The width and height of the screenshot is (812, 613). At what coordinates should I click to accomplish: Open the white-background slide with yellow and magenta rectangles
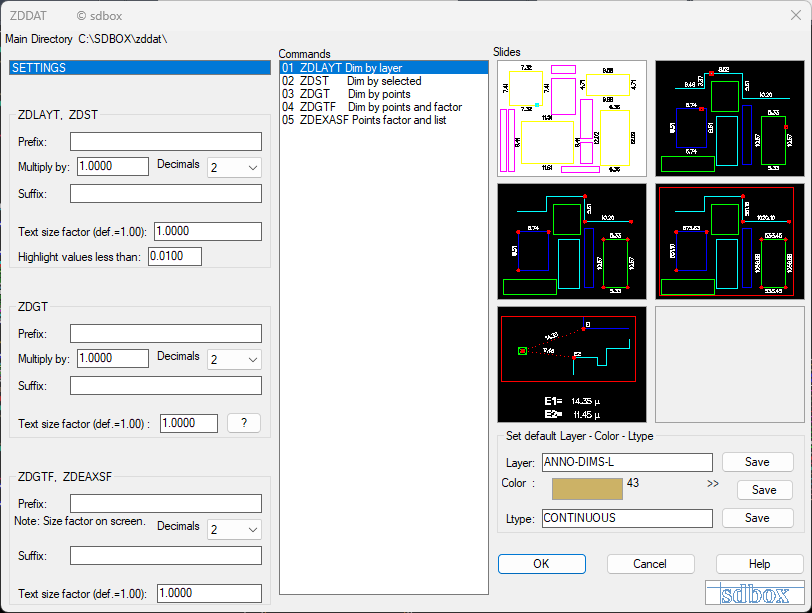572,119
